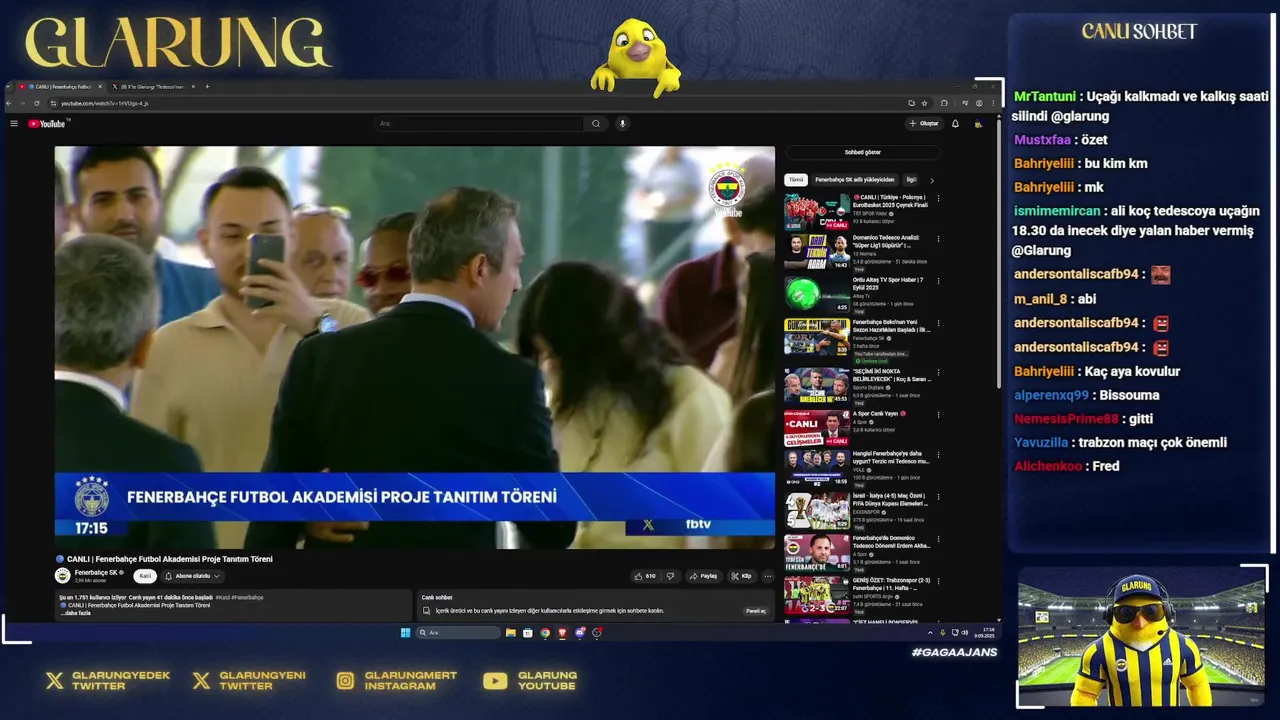Viewport: 1280px width, 720px height.
Task: Switch to the X'te Glarung browser tab
Action: (152, 87)
